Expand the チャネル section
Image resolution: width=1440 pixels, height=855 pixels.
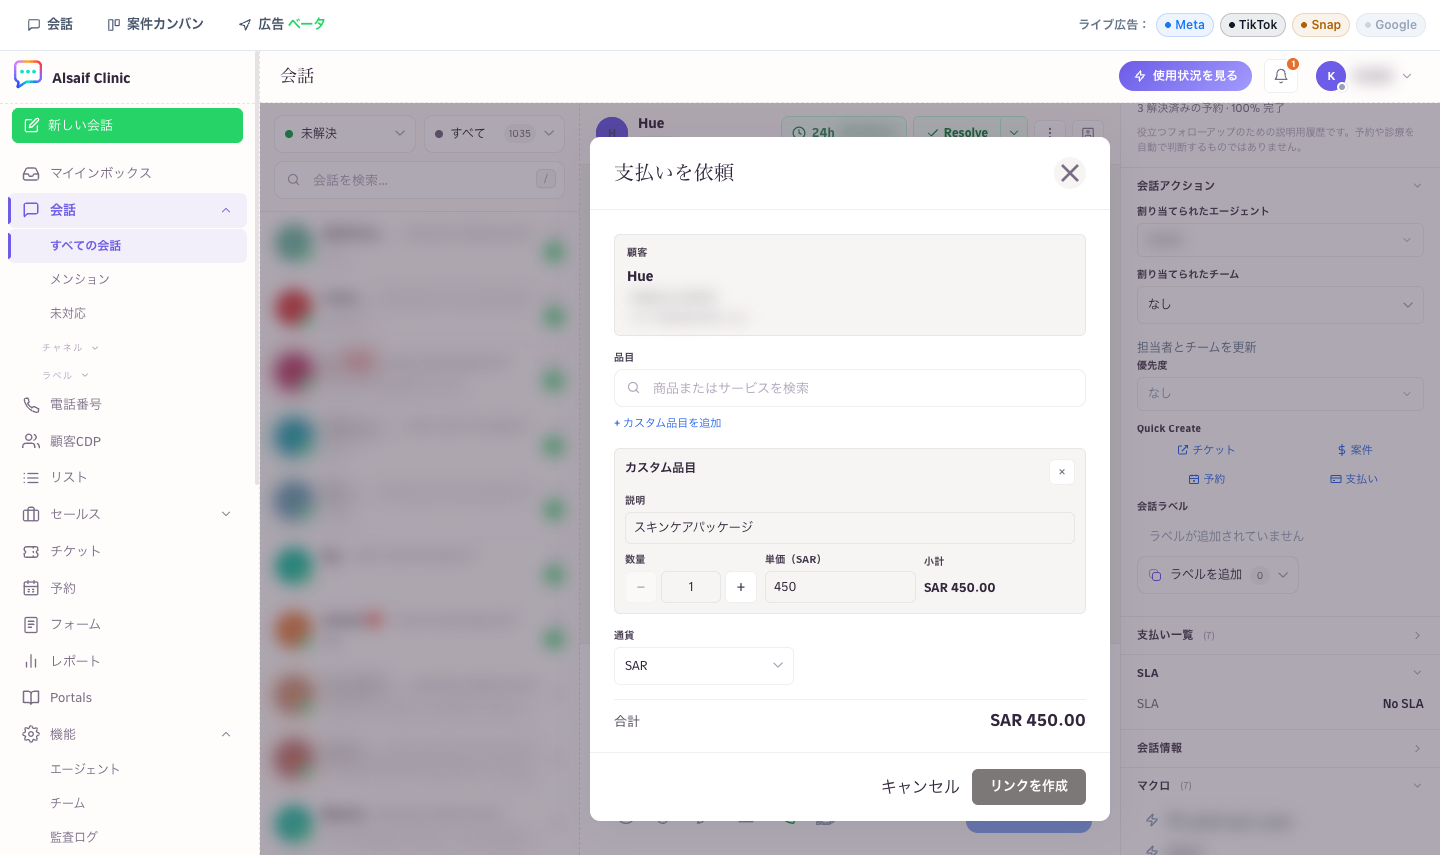(70, 348)
